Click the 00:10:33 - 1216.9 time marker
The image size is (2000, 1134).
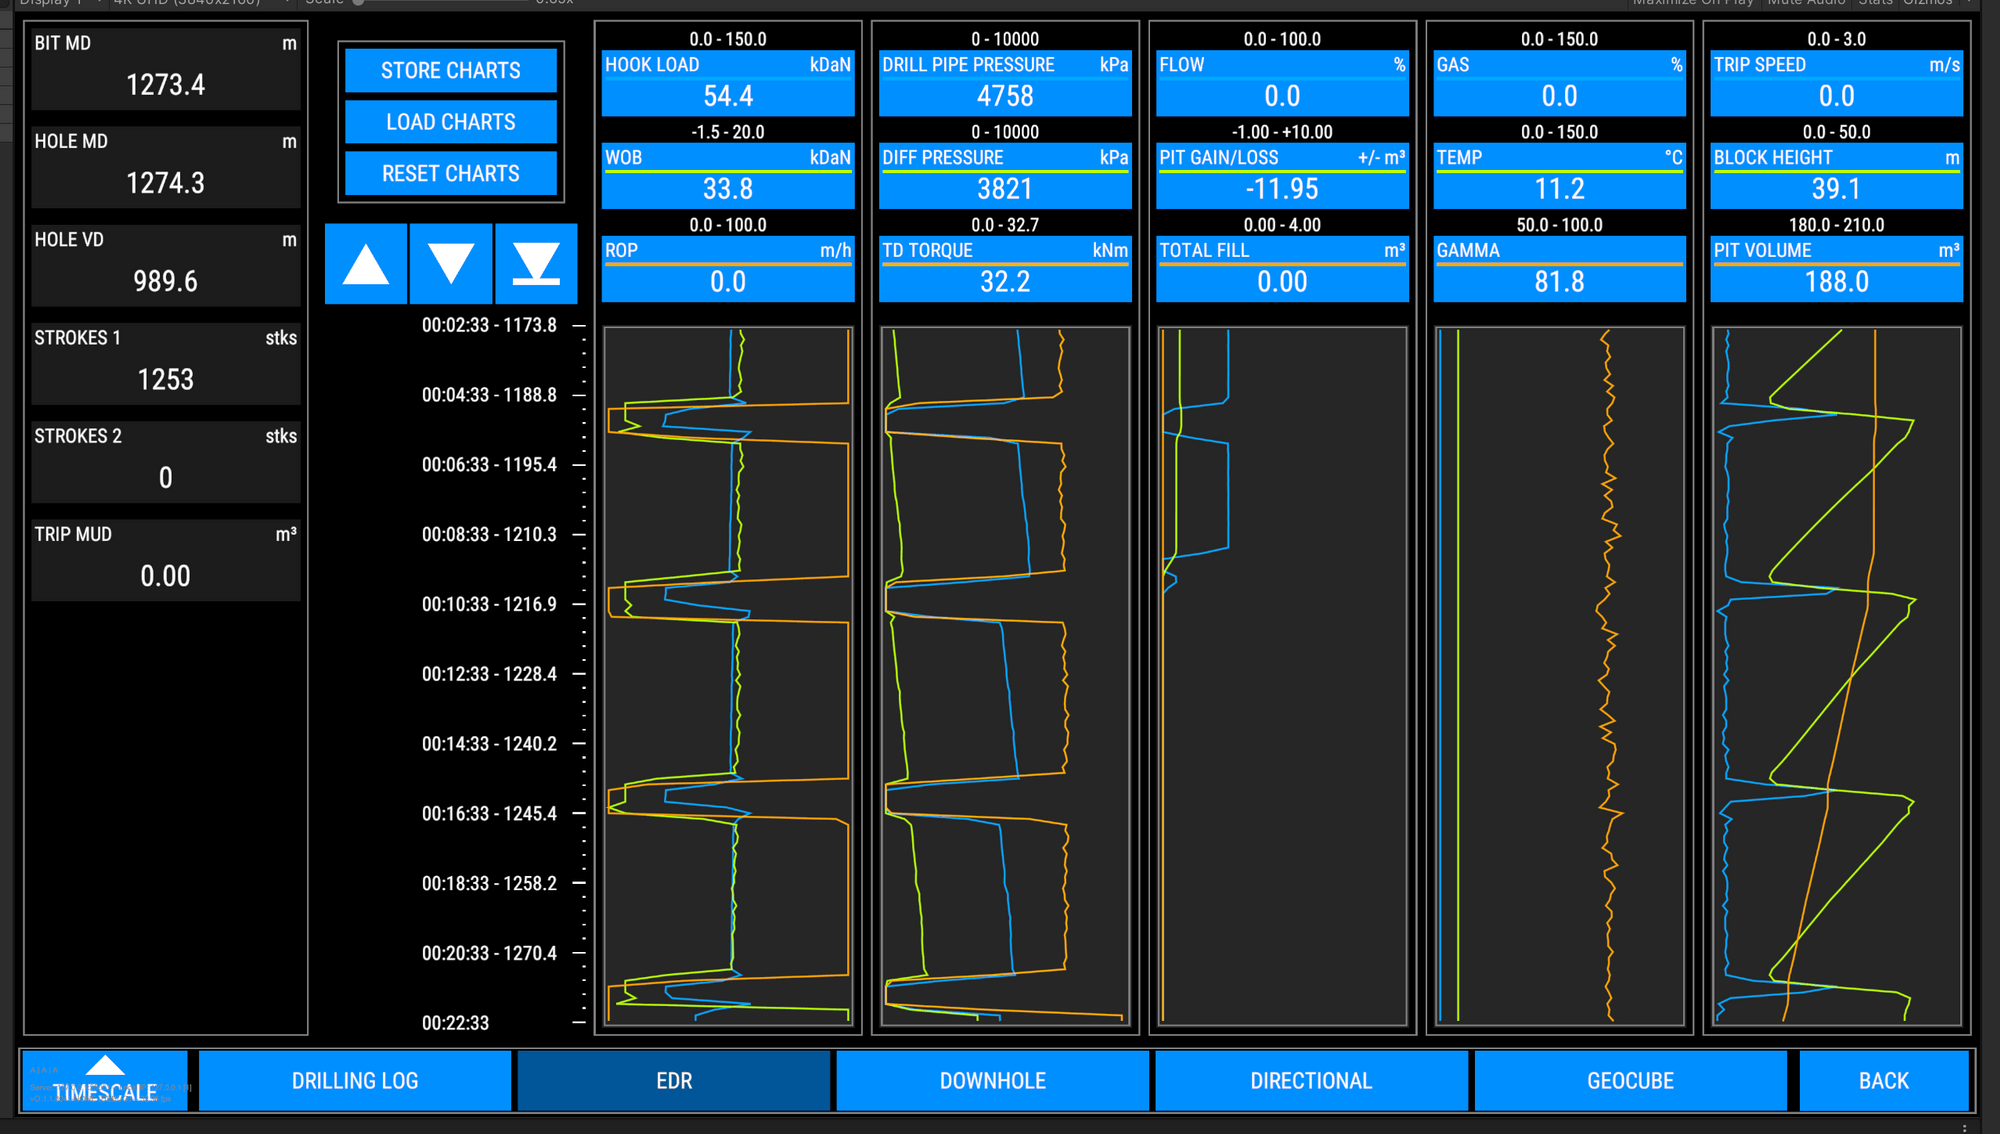point(489,604)
